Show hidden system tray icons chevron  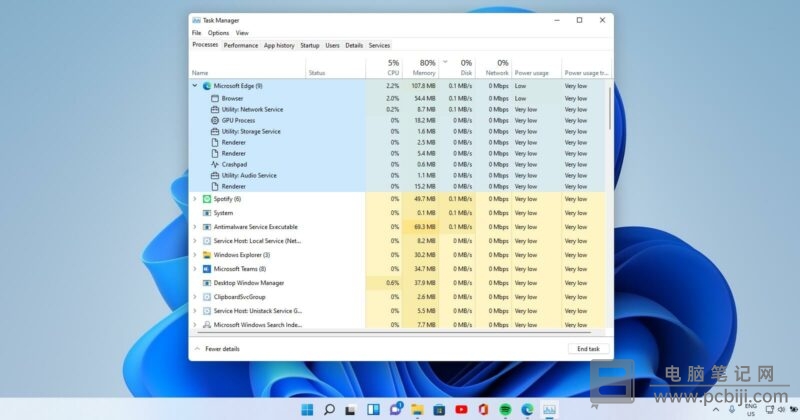point(716,410)
